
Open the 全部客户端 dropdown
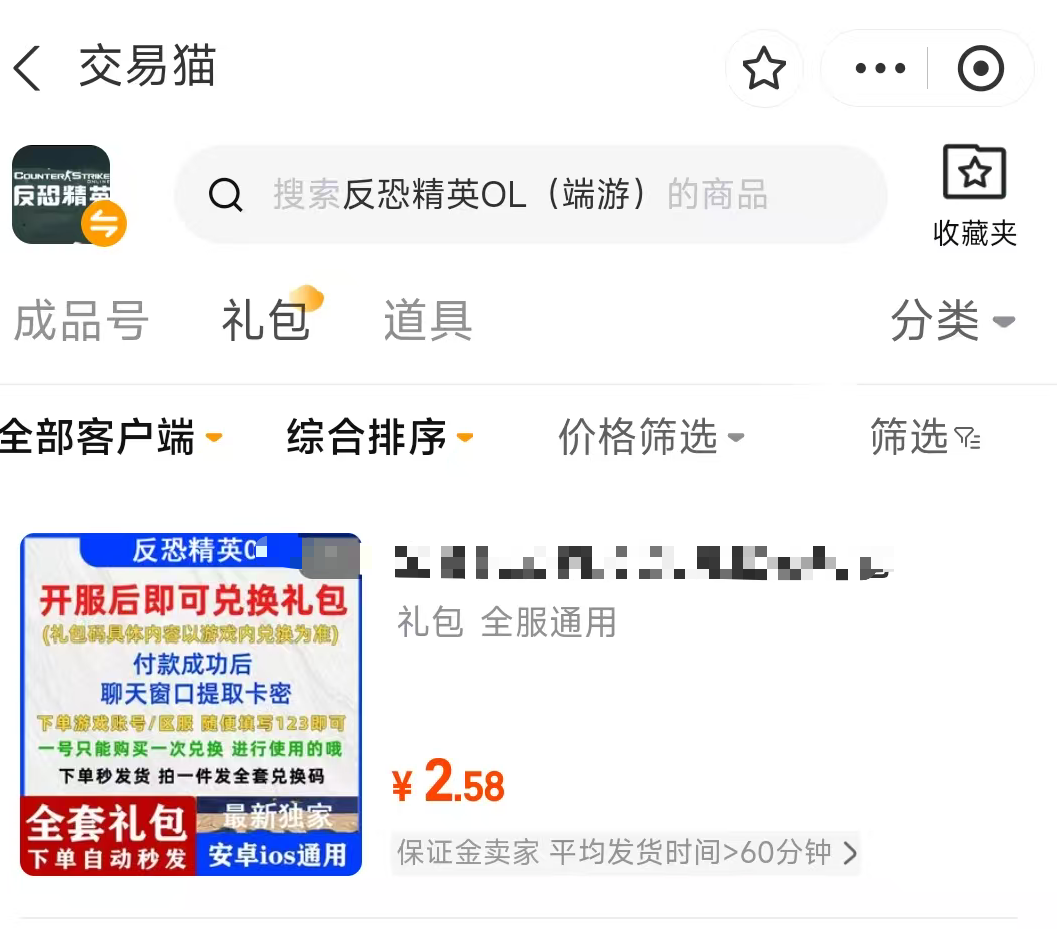point(111,437)
